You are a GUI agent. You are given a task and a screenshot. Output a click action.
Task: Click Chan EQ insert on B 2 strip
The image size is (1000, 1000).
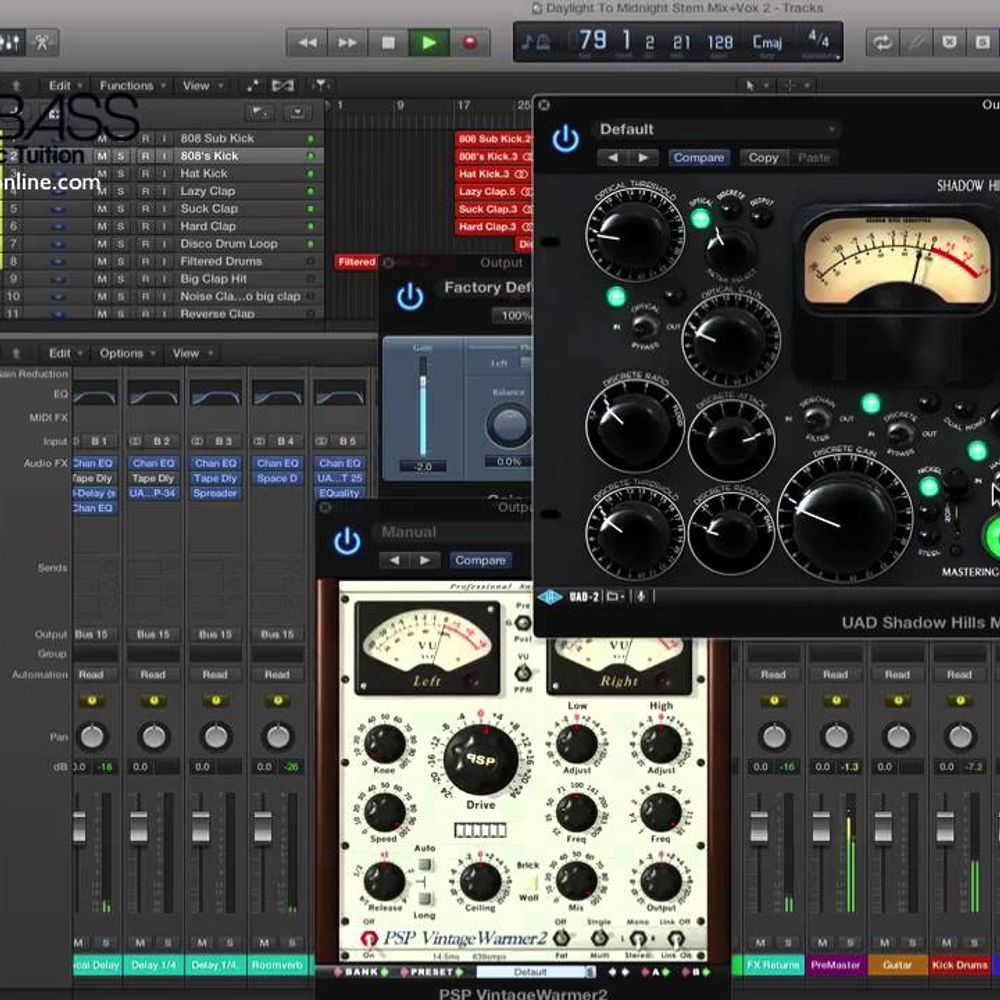point(153,463)
